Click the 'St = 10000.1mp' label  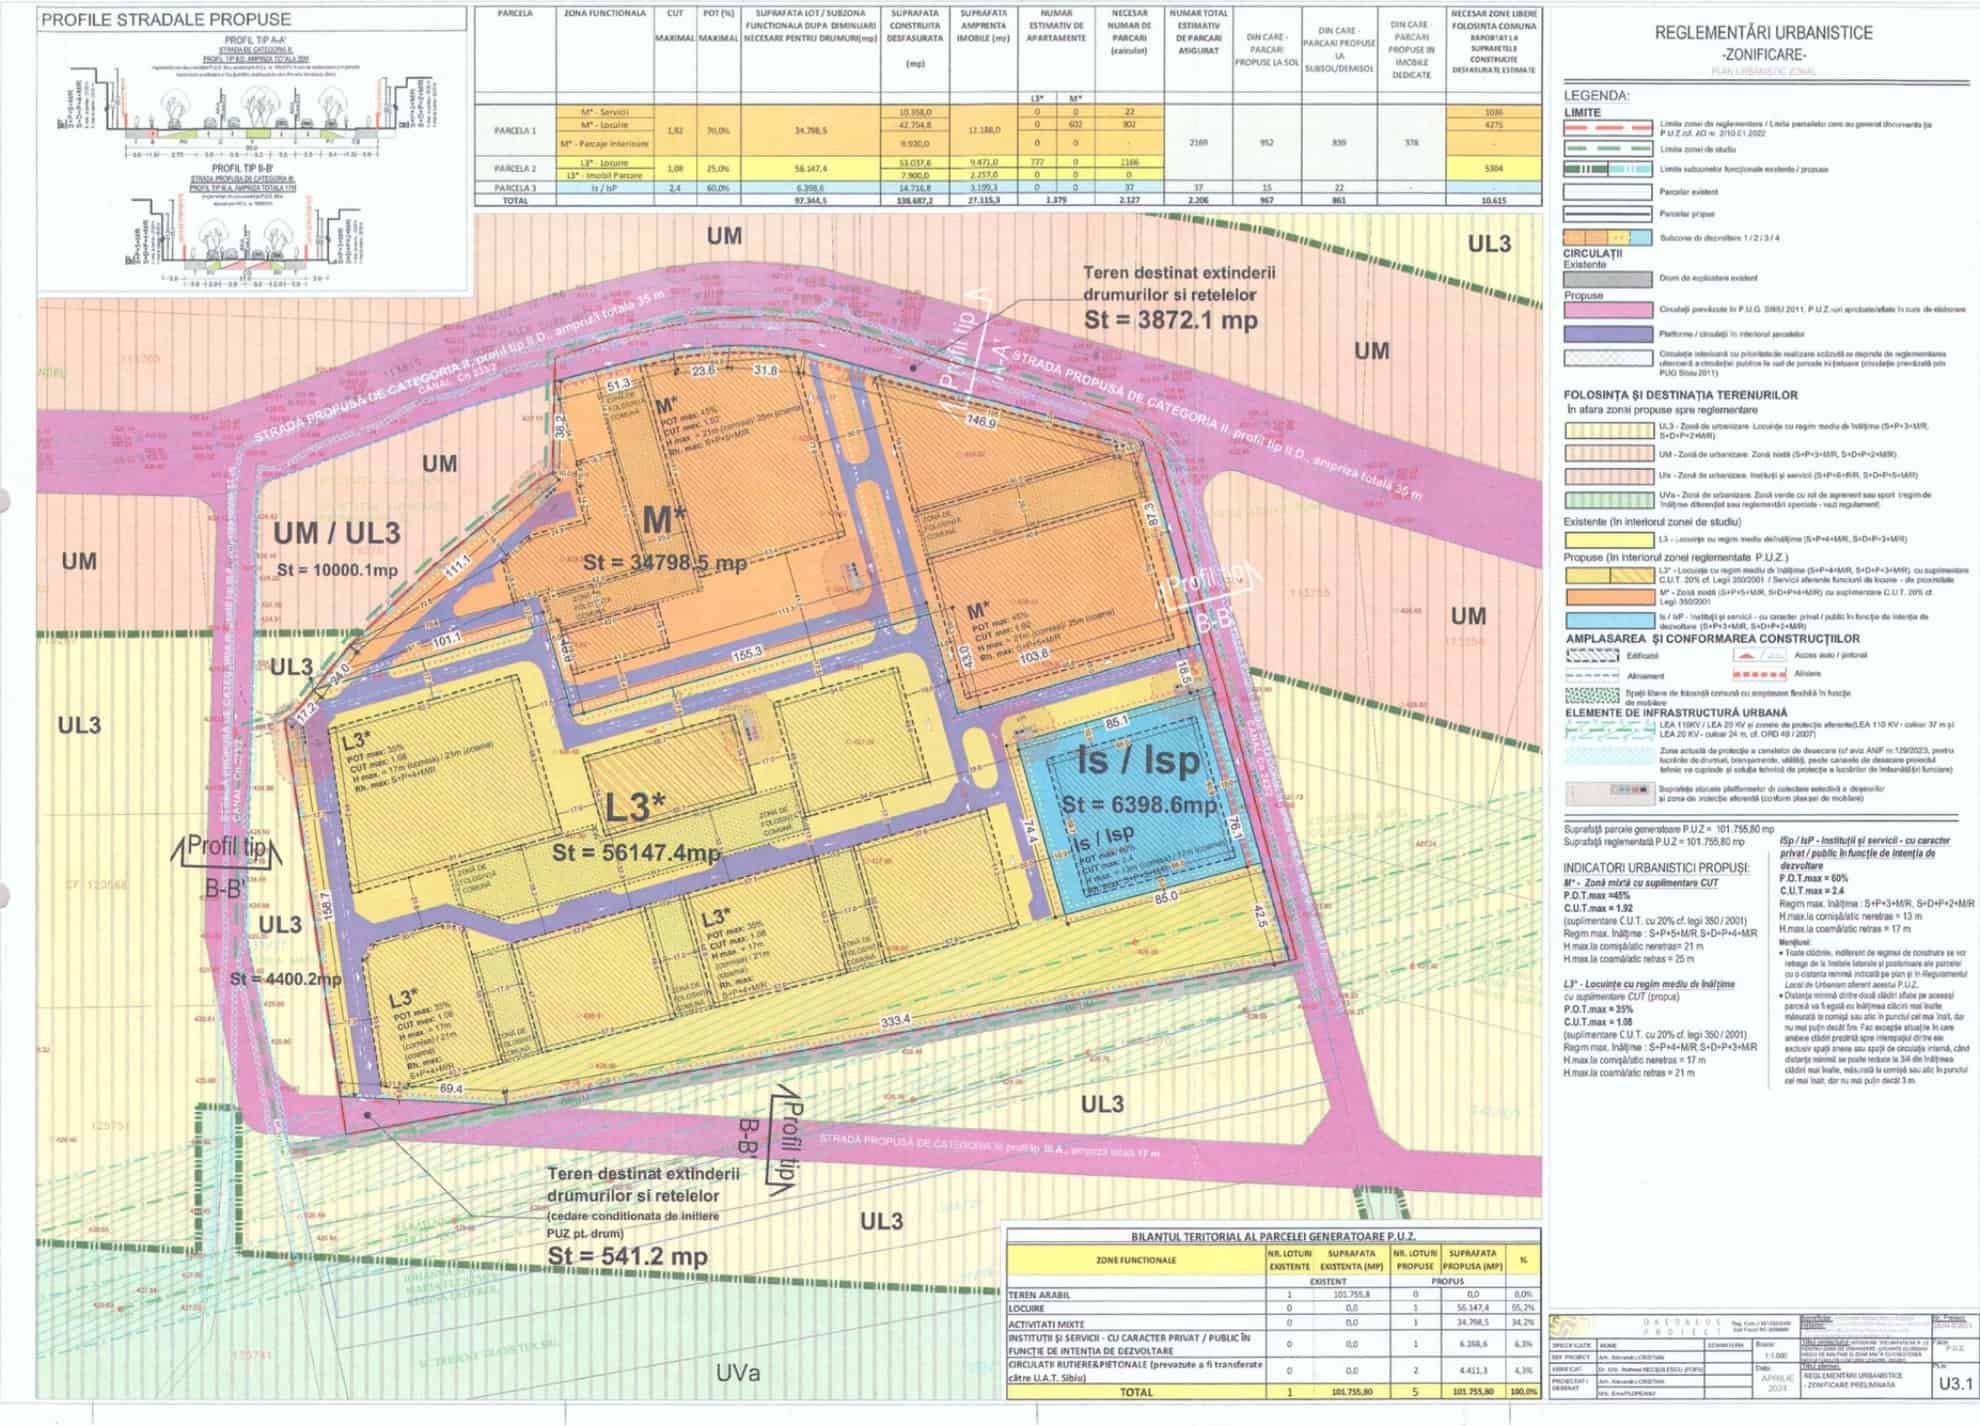click(338, 571)
